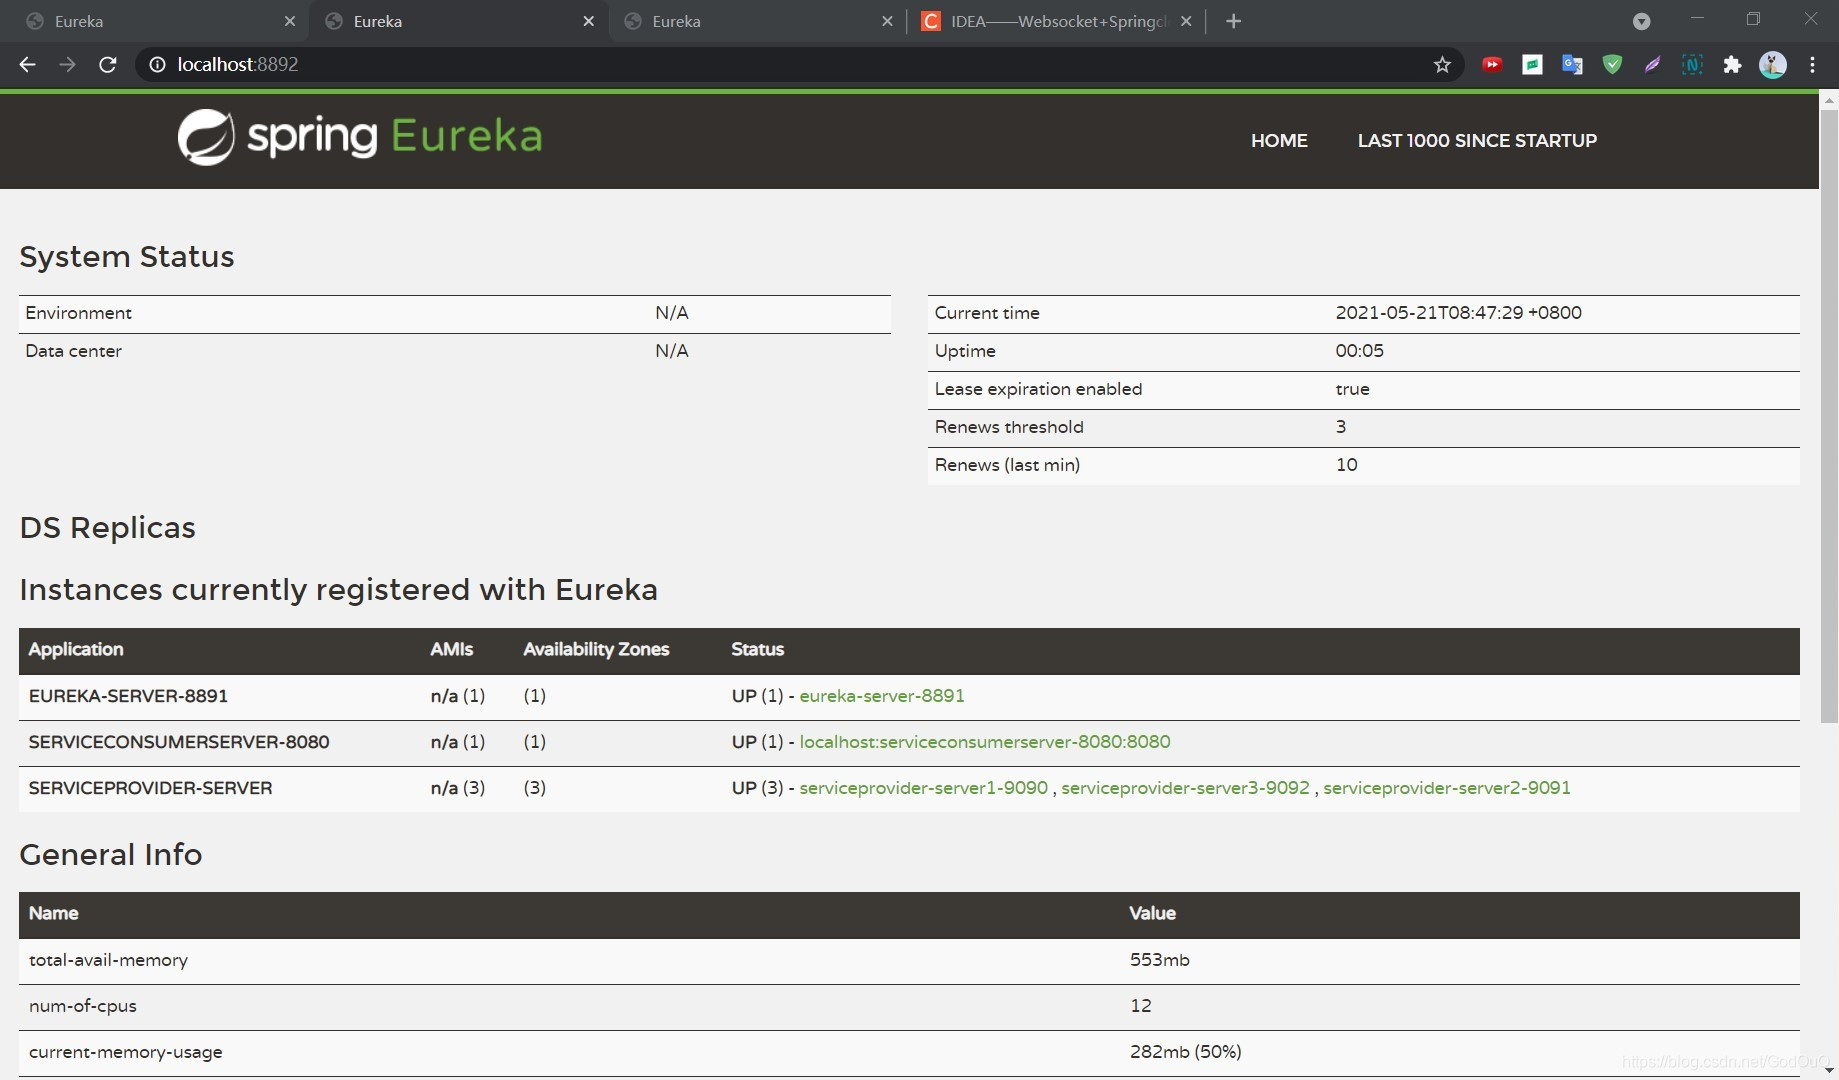Open the Chrome profile avatar
This screenshot has height=1080, width=1839.
coord(1773,65)
